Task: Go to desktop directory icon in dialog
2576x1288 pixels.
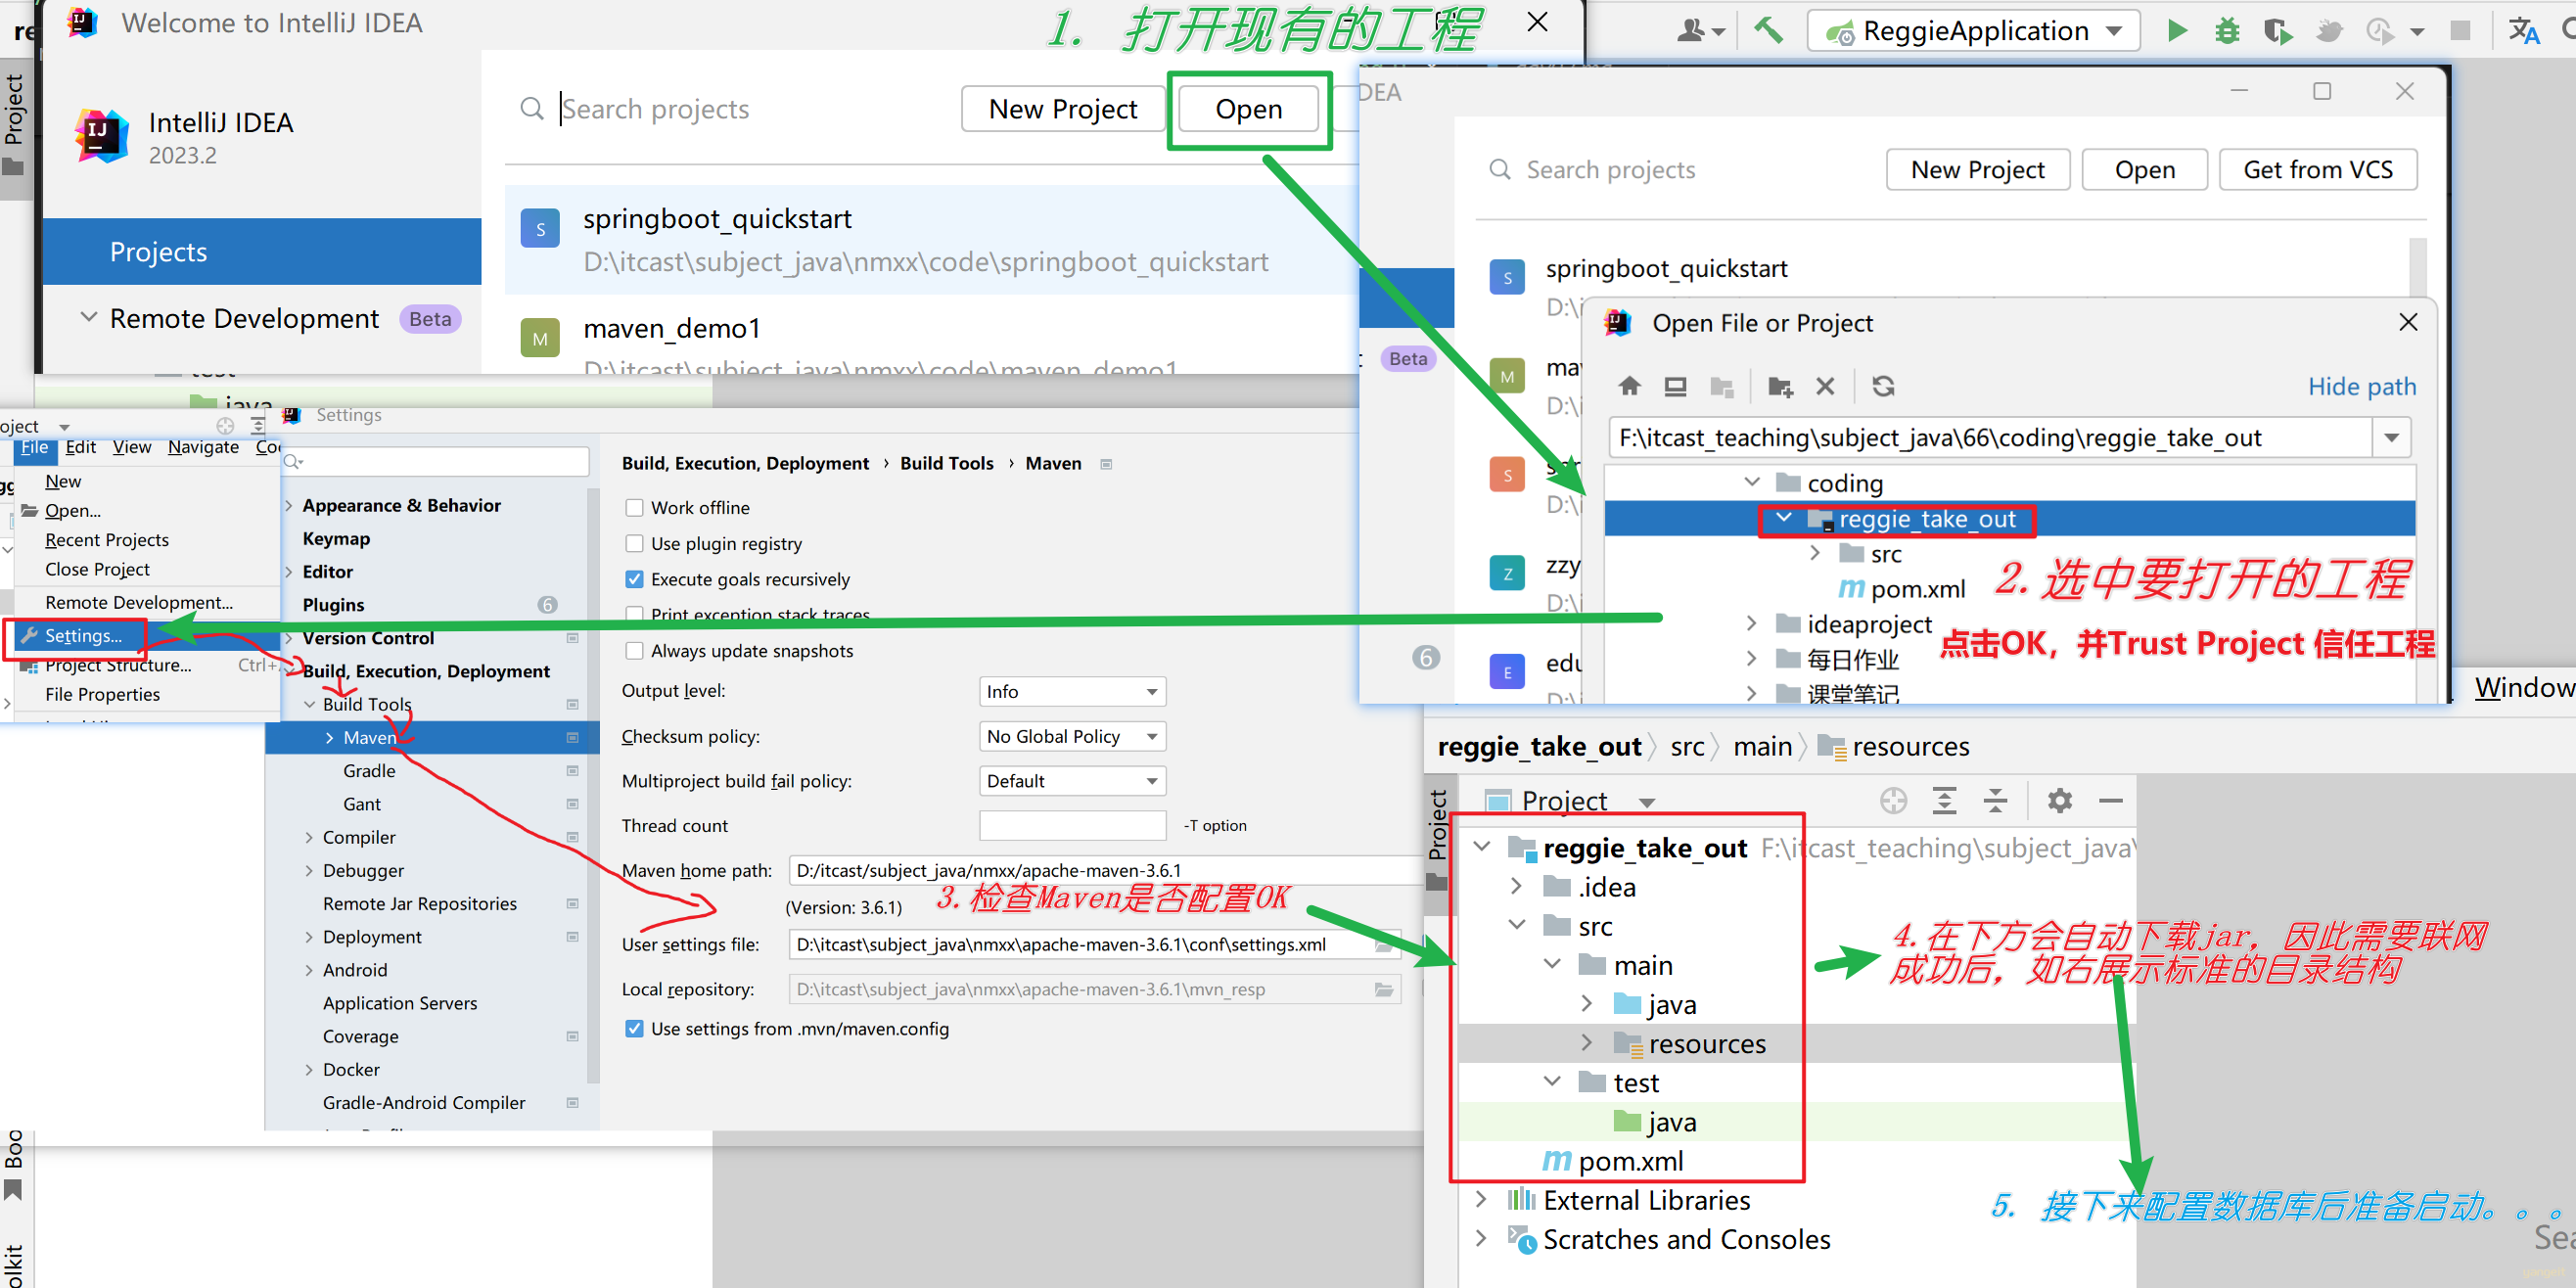Action: pos(1675,386)
